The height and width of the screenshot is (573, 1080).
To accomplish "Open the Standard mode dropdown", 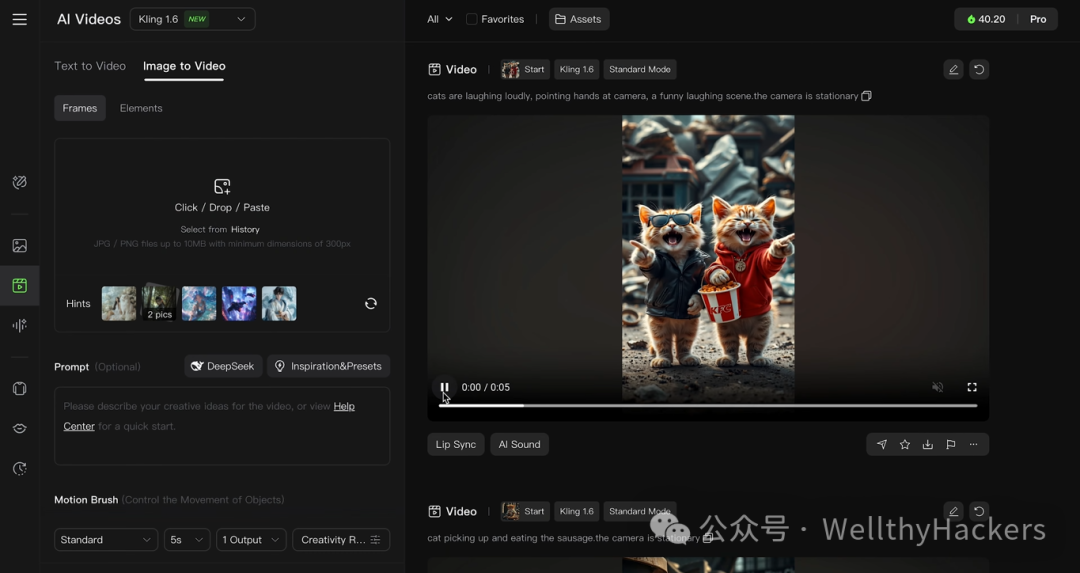I will click(105, 540).
